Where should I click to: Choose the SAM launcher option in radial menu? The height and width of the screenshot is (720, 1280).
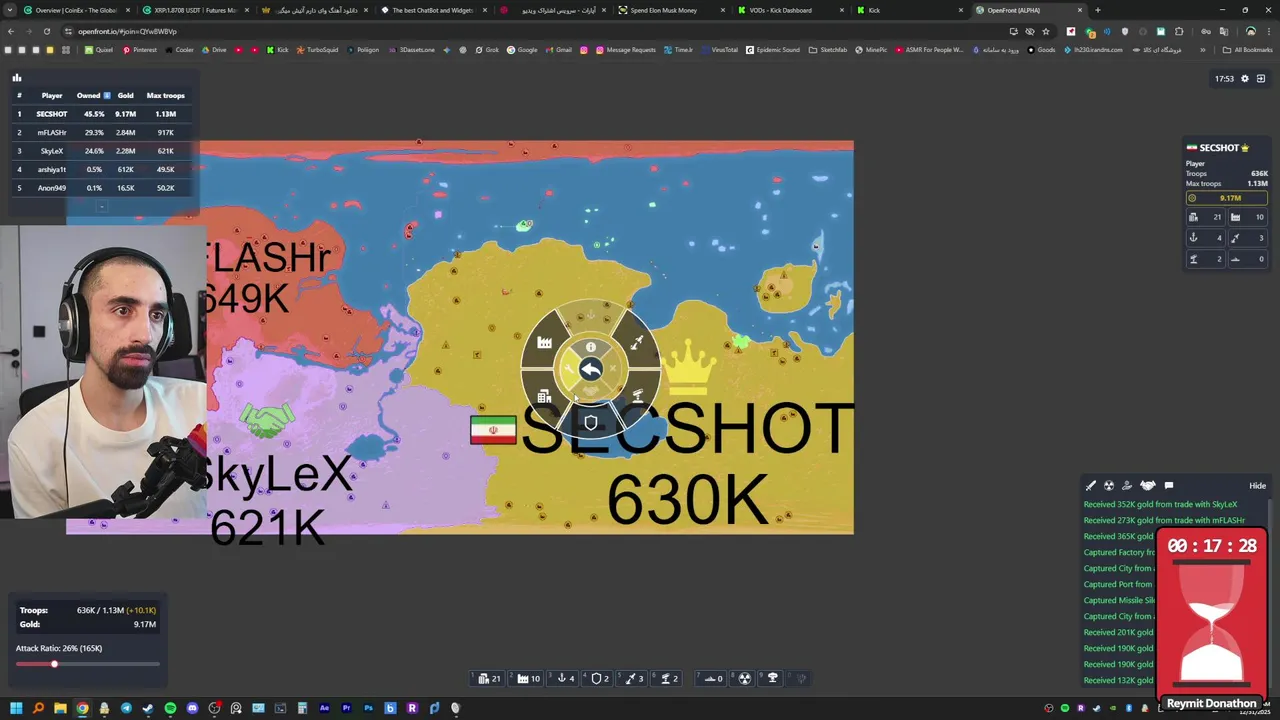pos(637,397)
